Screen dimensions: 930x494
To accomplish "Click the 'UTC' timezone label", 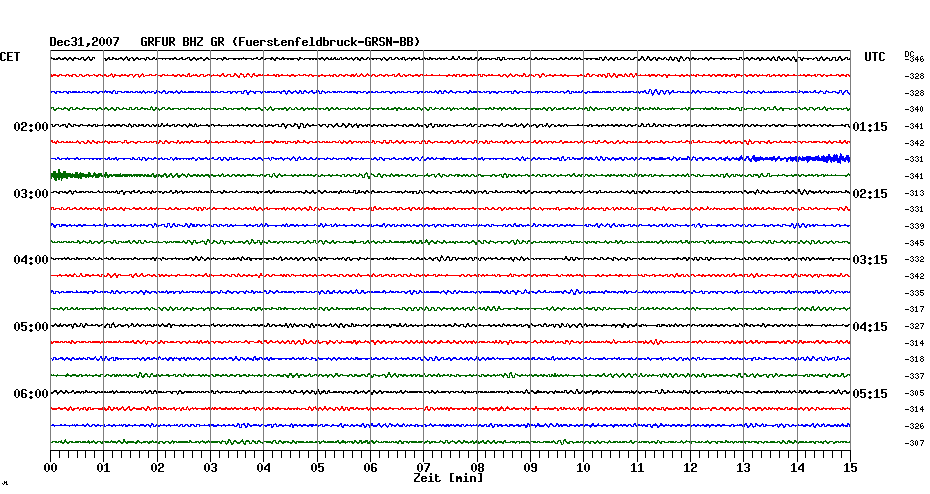I will pos(875,57).
